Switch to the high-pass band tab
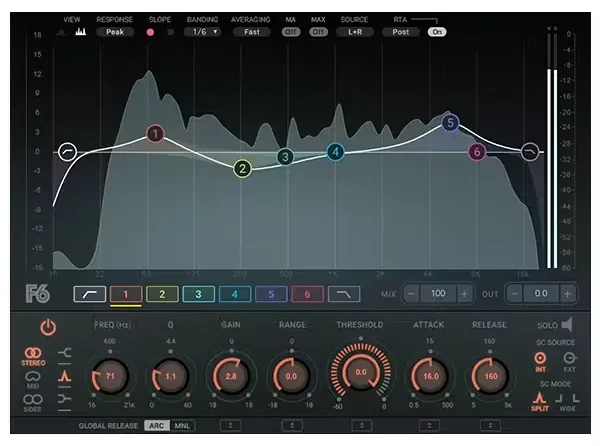 pyautogui.click(x=90, y=294)
